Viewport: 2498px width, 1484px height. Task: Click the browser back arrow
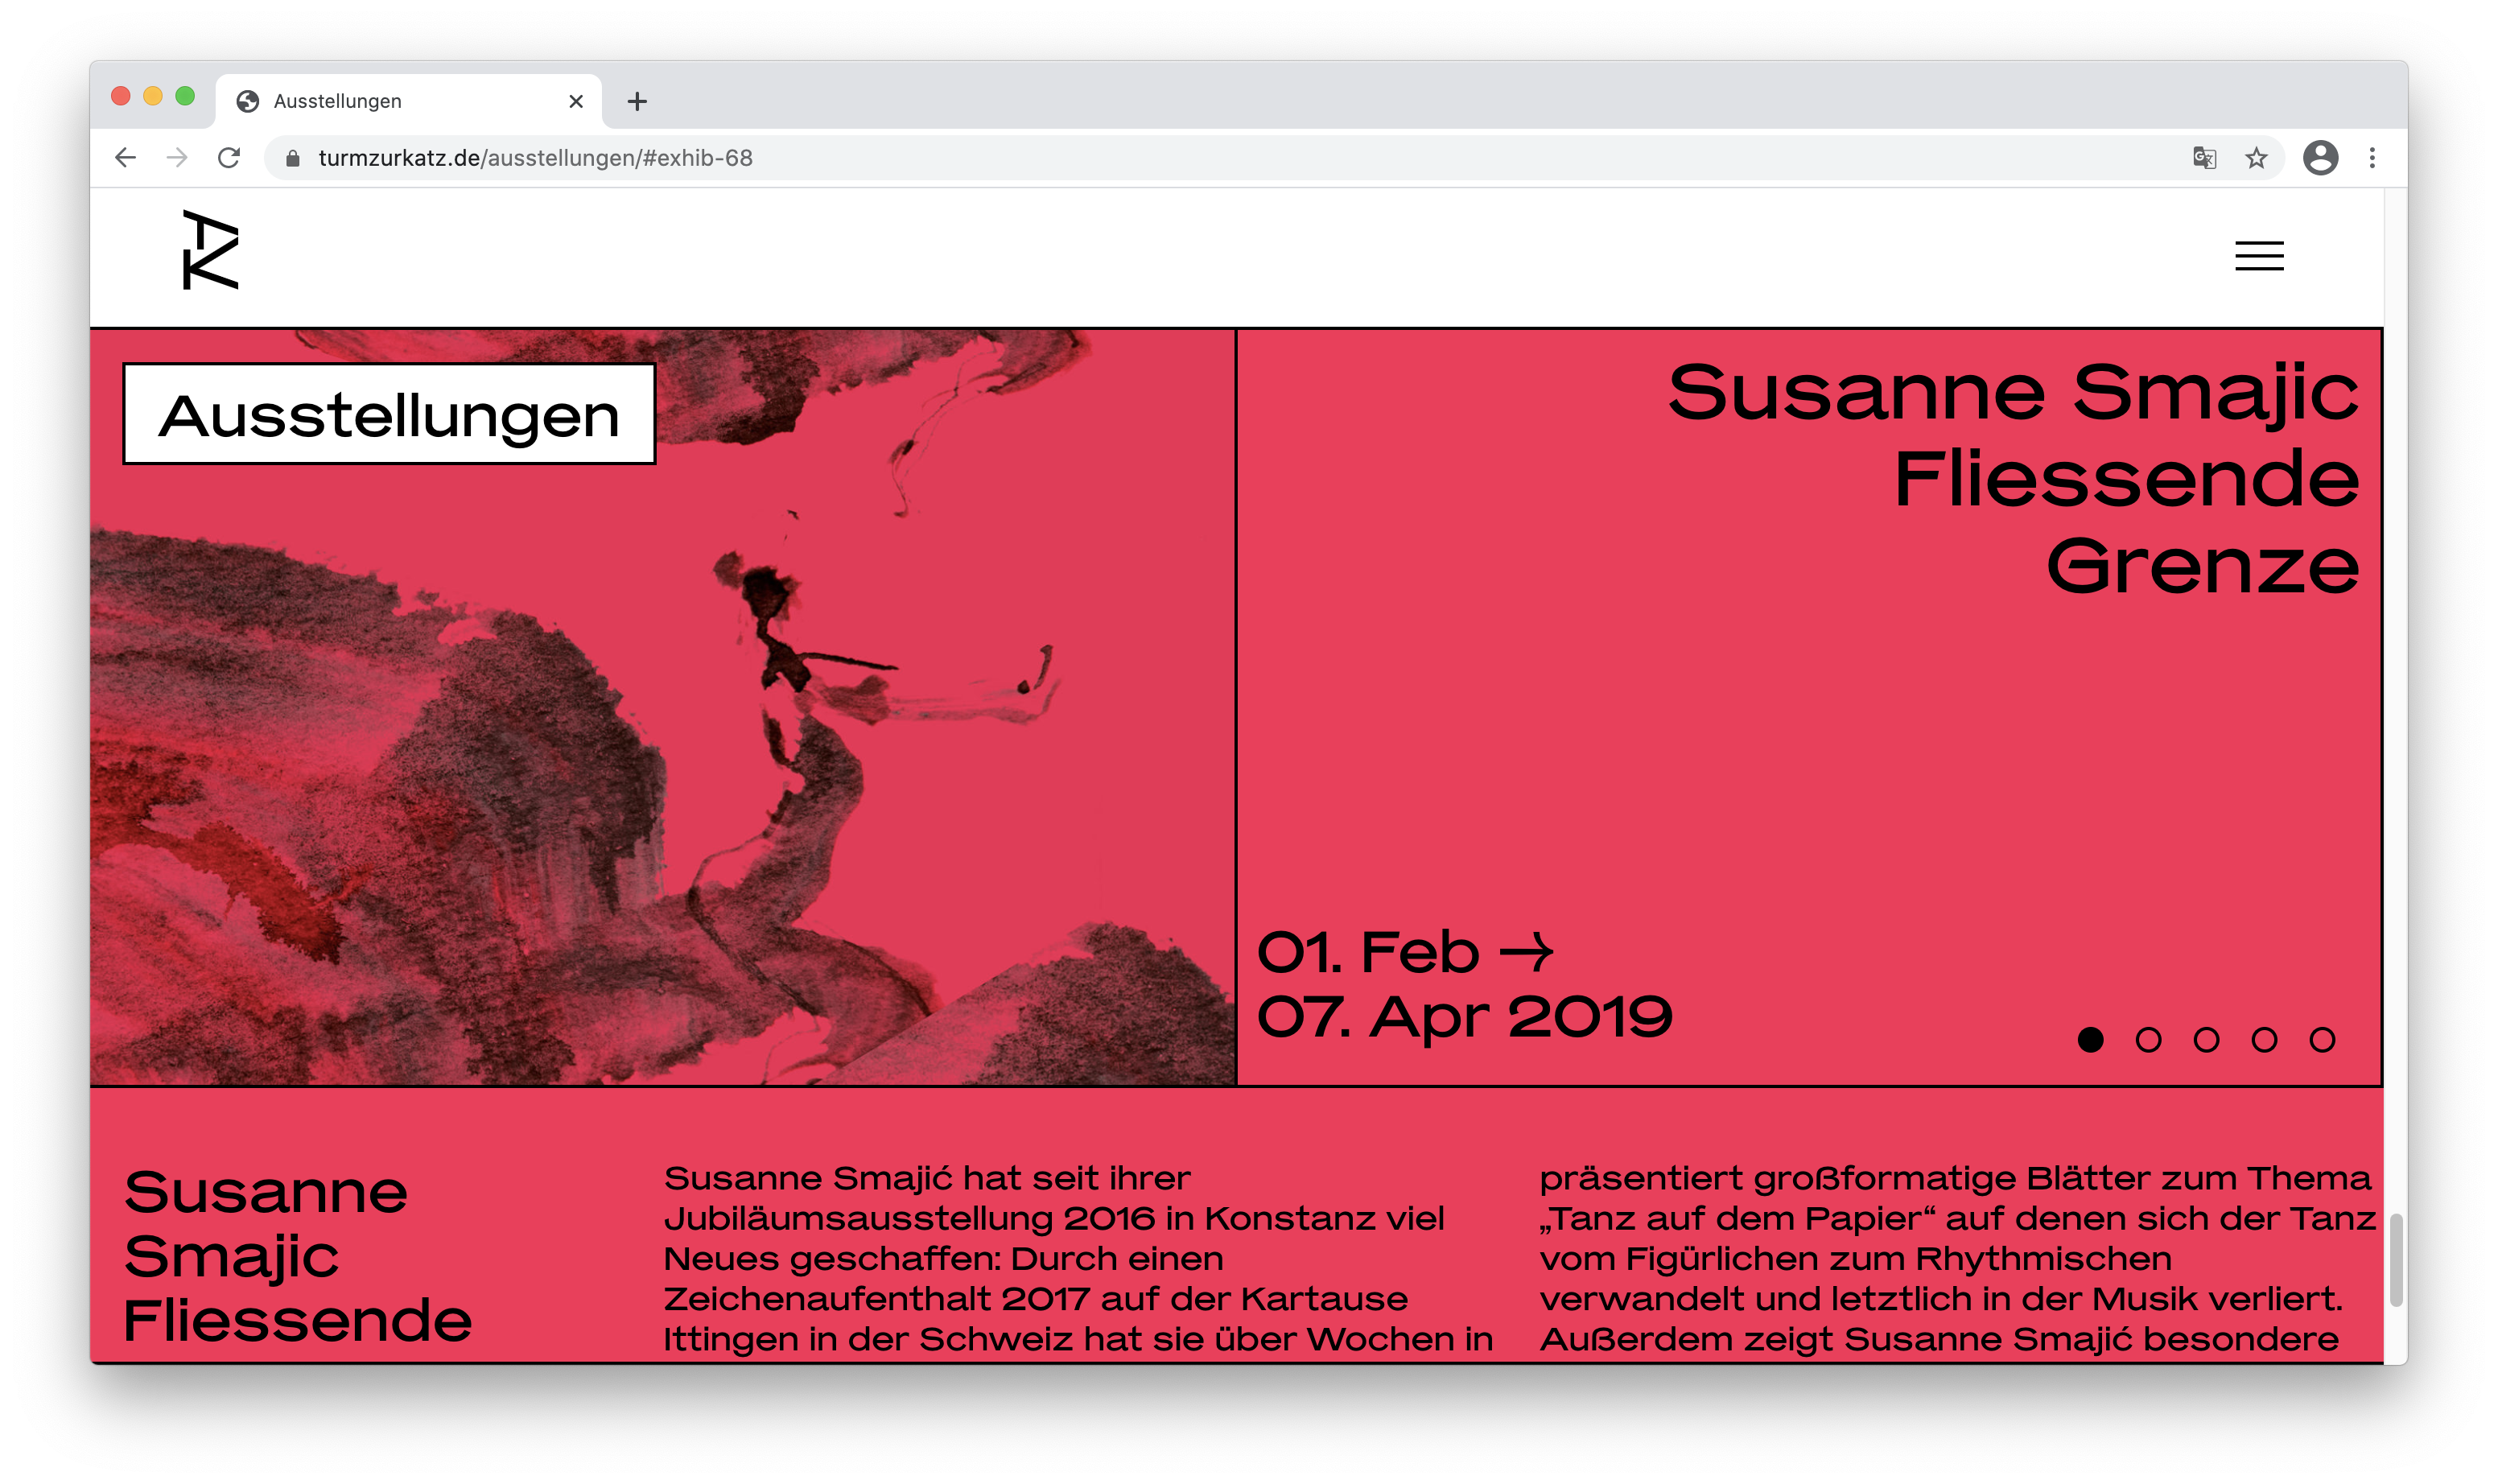pyautogui.click(x=125, y=158)
